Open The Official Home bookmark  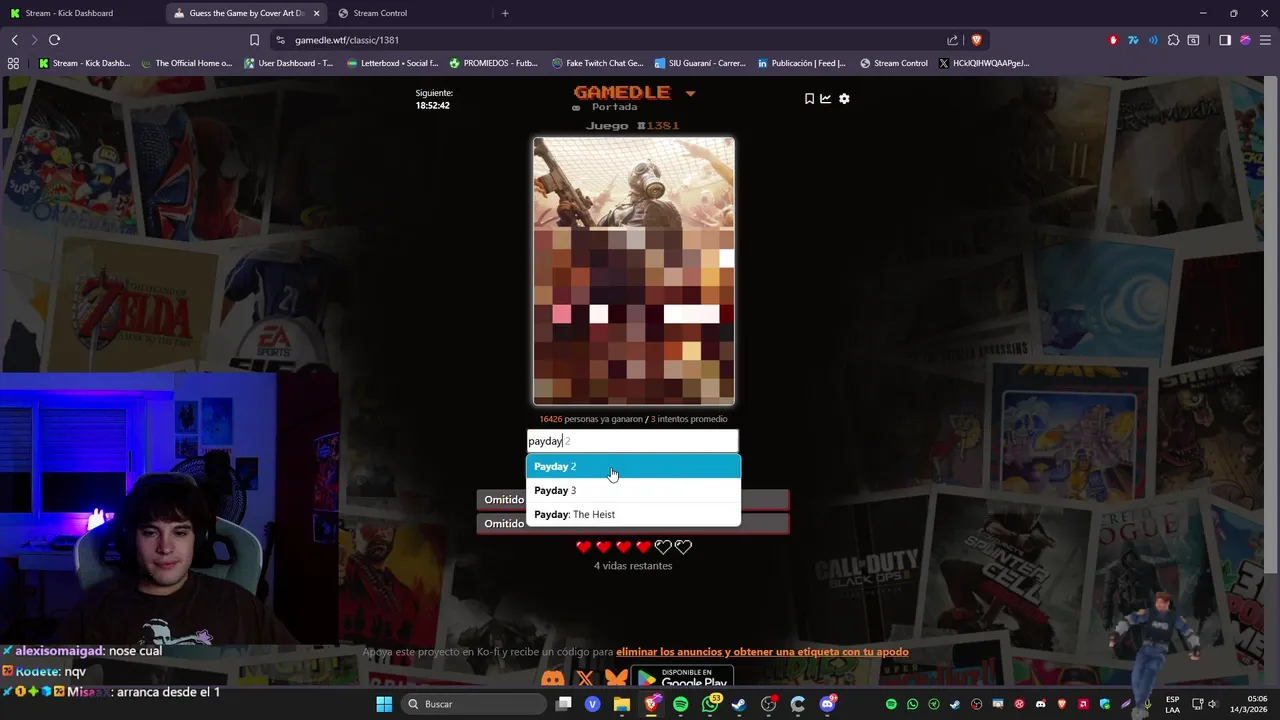tap(186, 63)
